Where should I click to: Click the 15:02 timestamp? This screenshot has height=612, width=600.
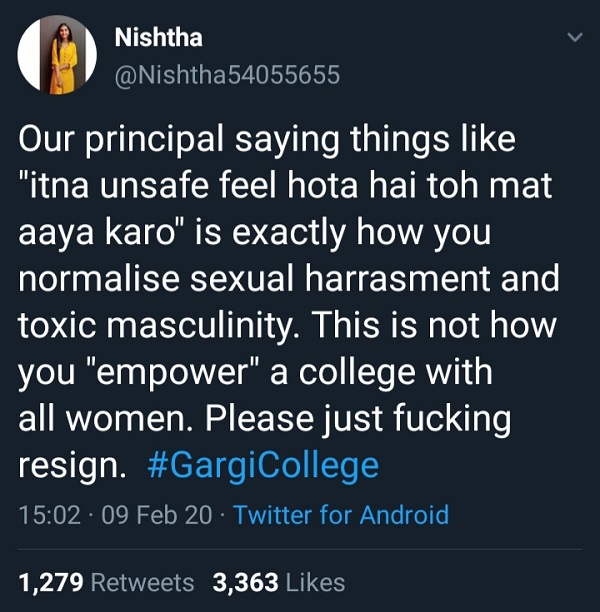pos(48,515)
